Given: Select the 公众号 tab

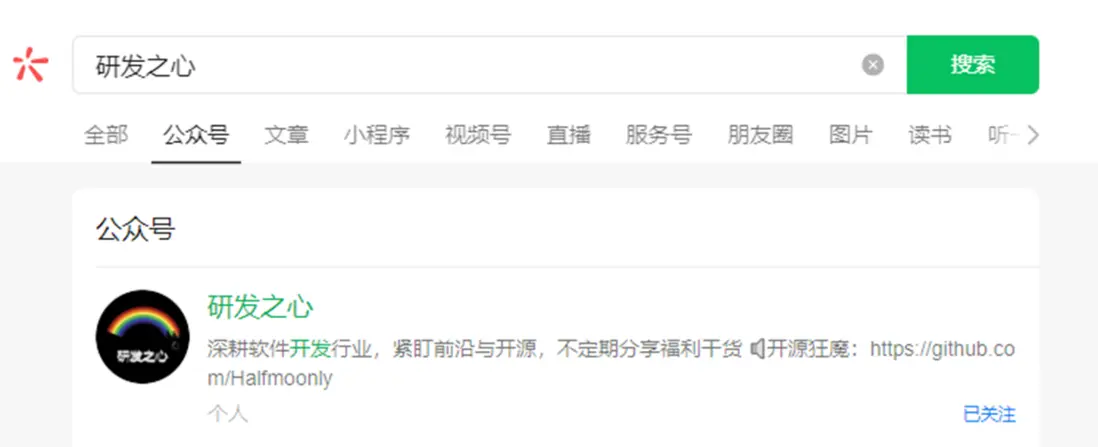Looking at the screenshot, I should coord(196,135).
